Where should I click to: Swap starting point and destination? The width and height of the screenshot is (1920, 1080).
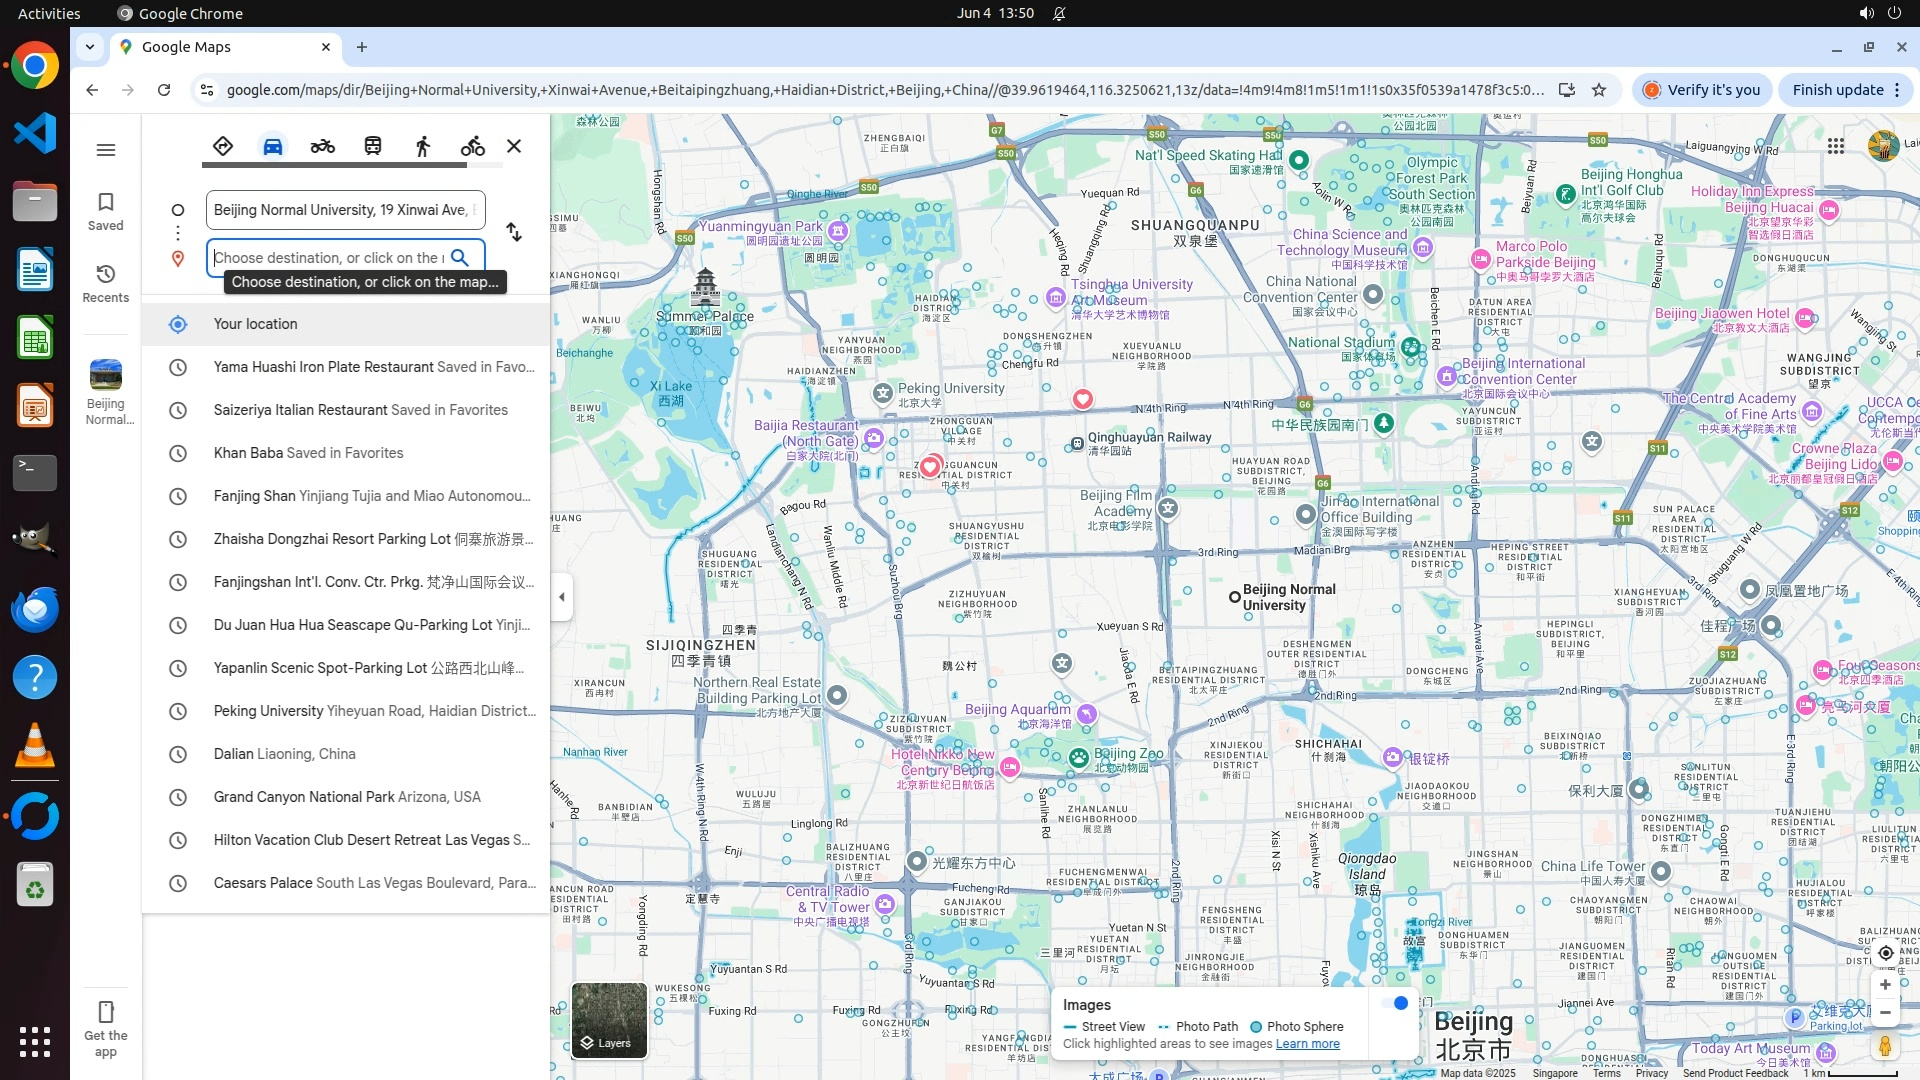(514, 232)
